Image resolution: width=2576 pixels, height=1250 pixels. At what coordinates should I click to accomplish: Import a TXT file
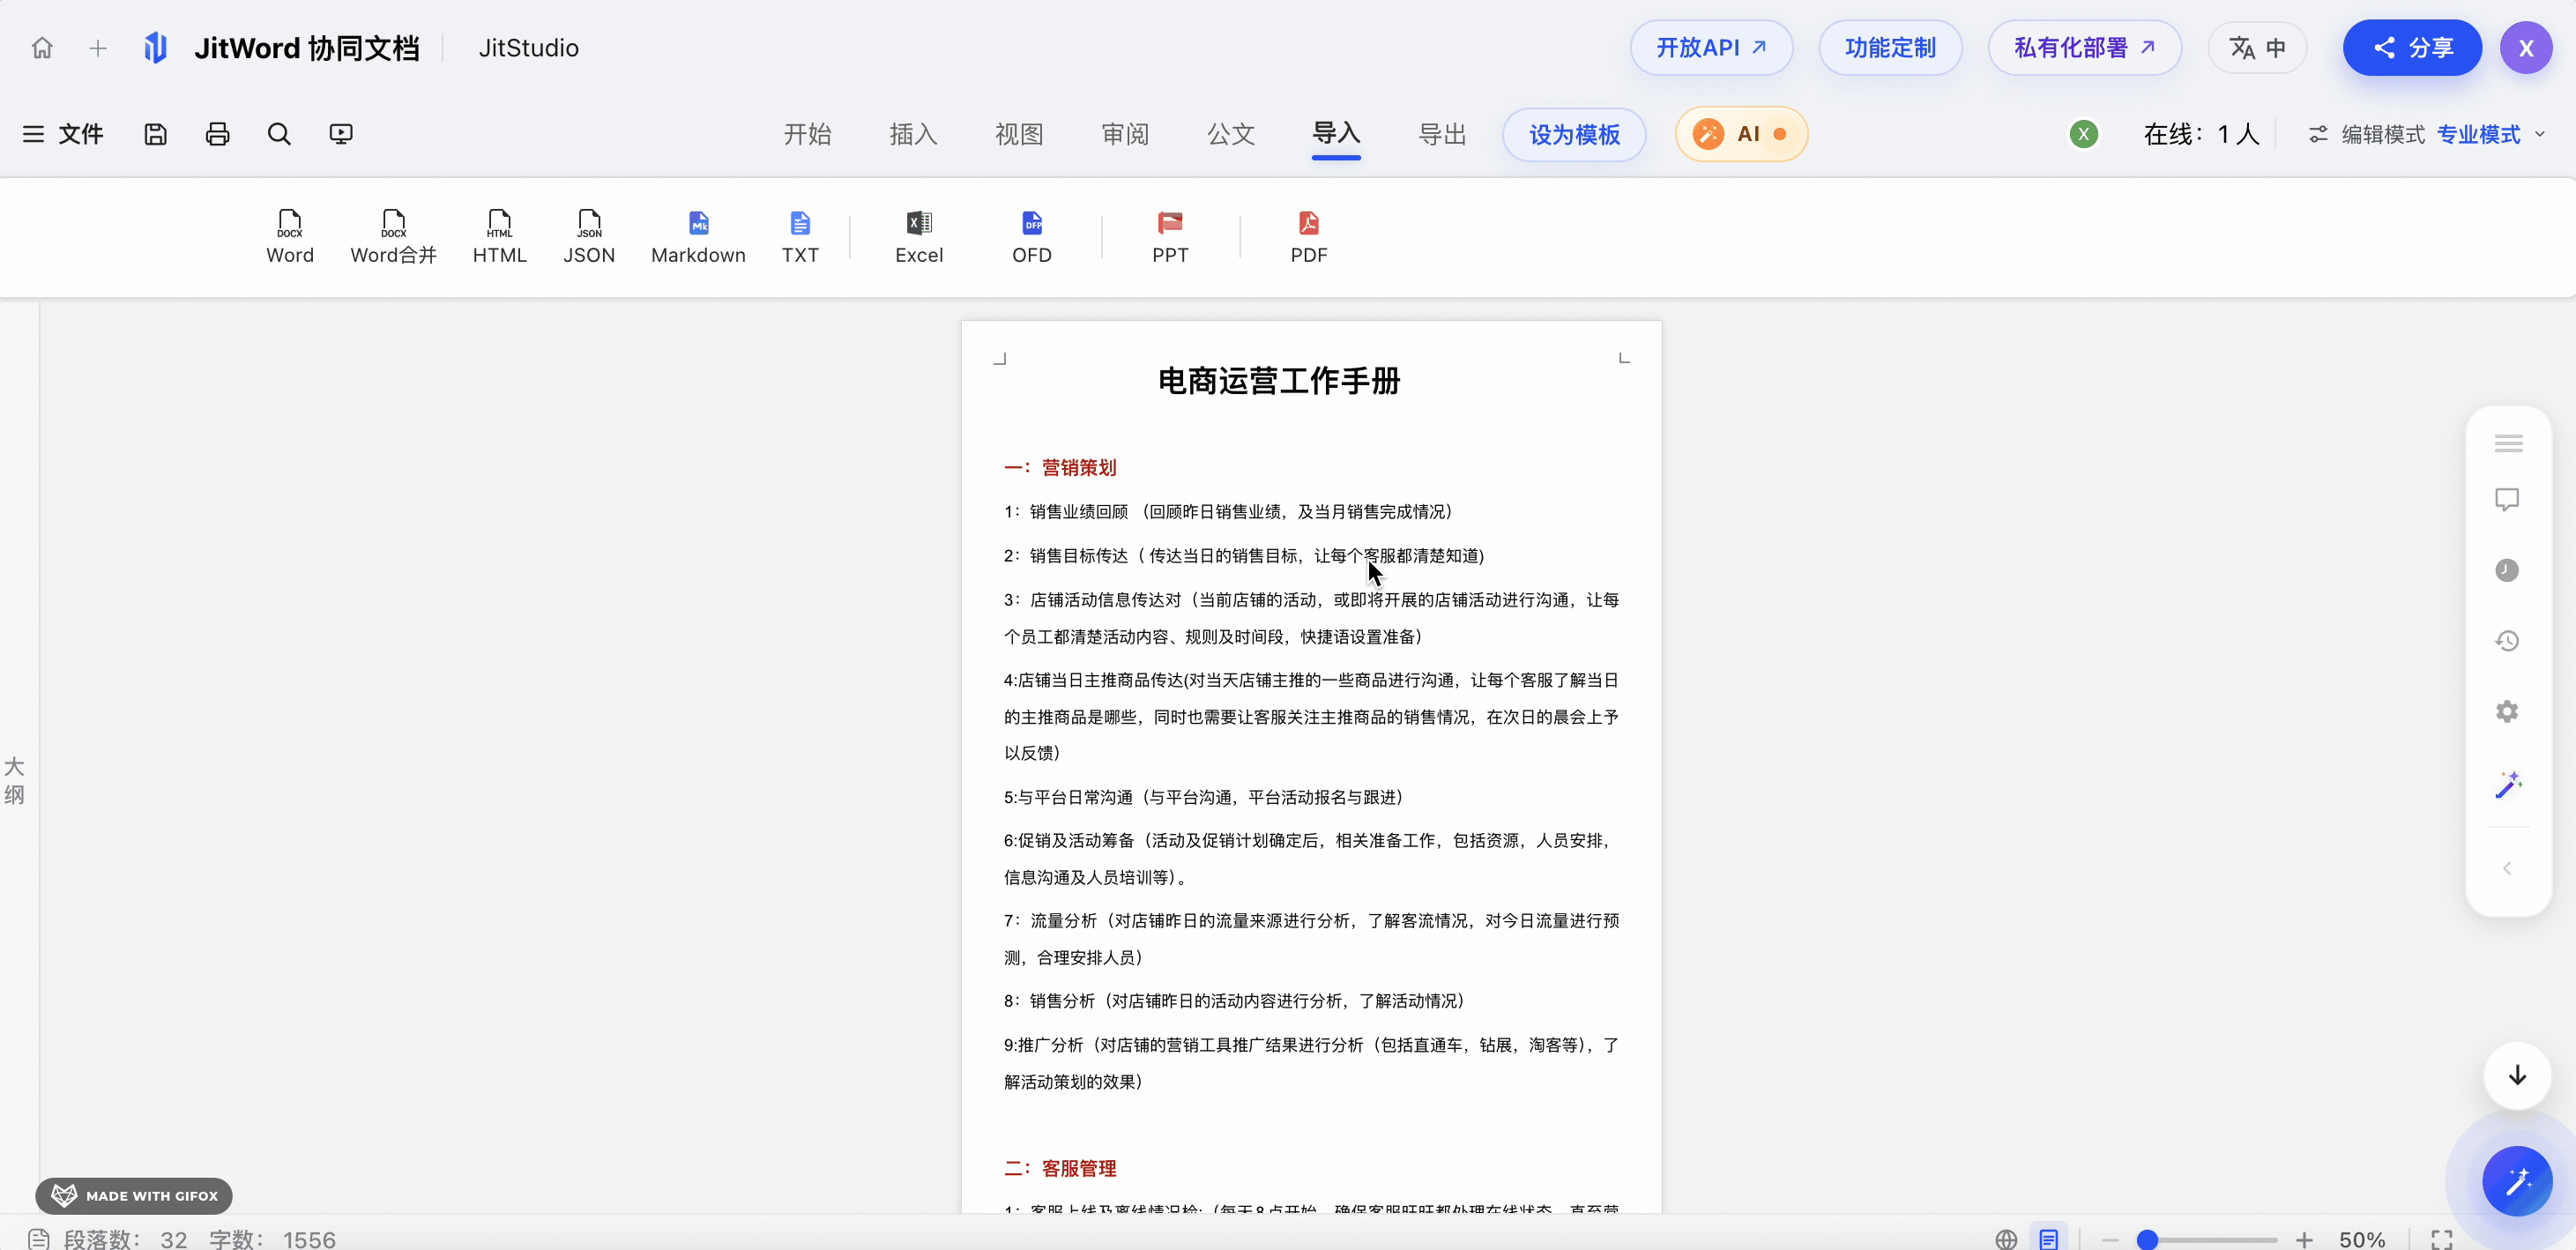point(800,237)
